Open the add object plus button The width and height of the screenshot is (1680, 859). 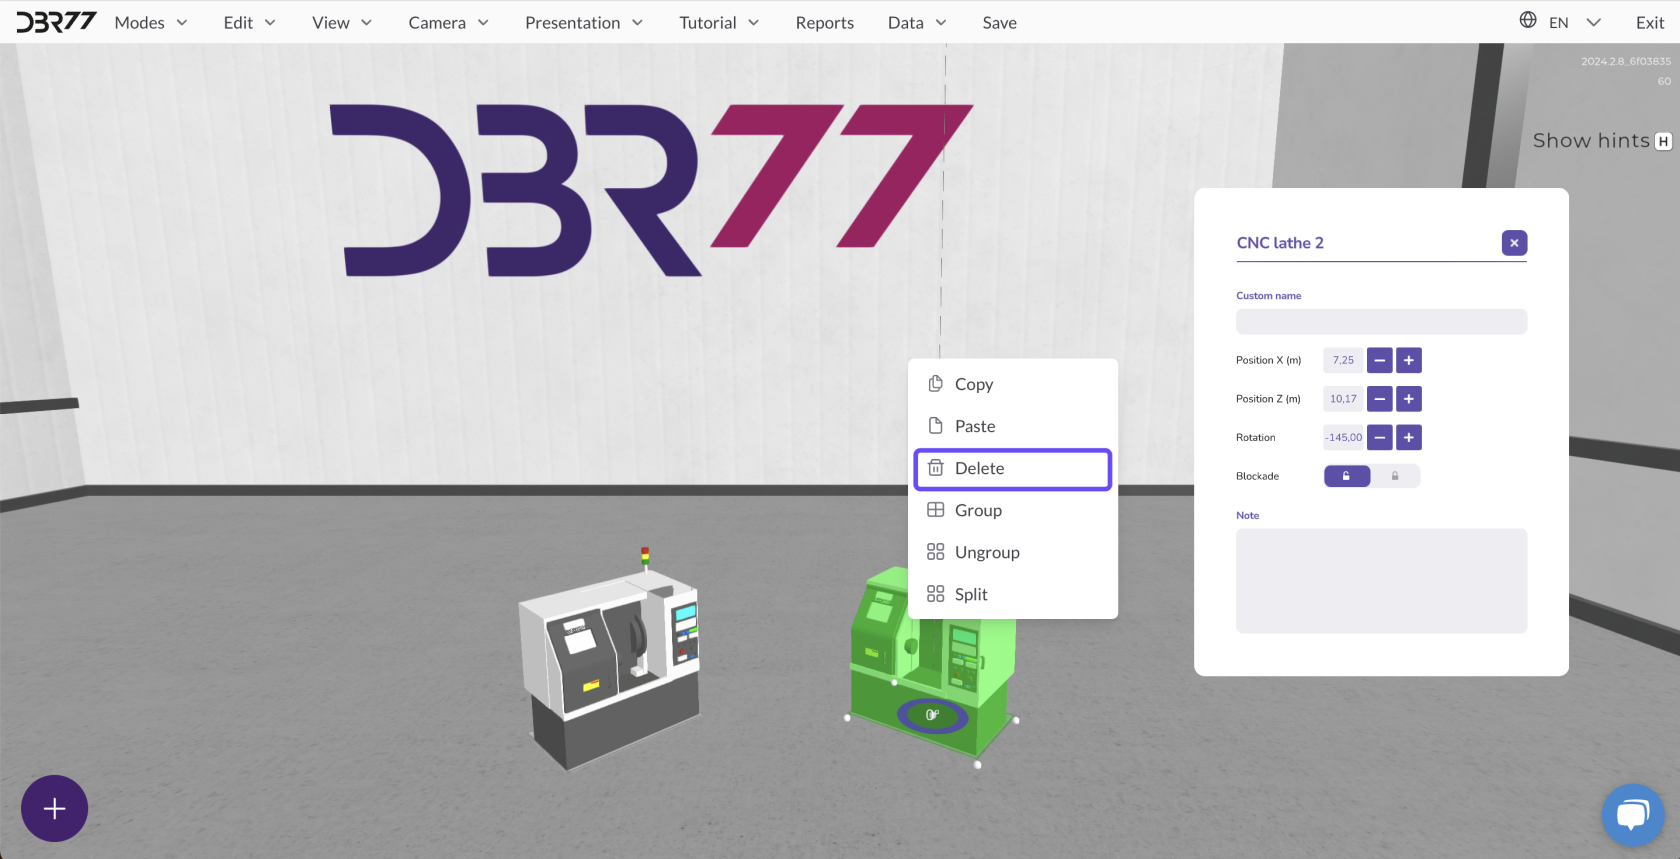(55, 808)
